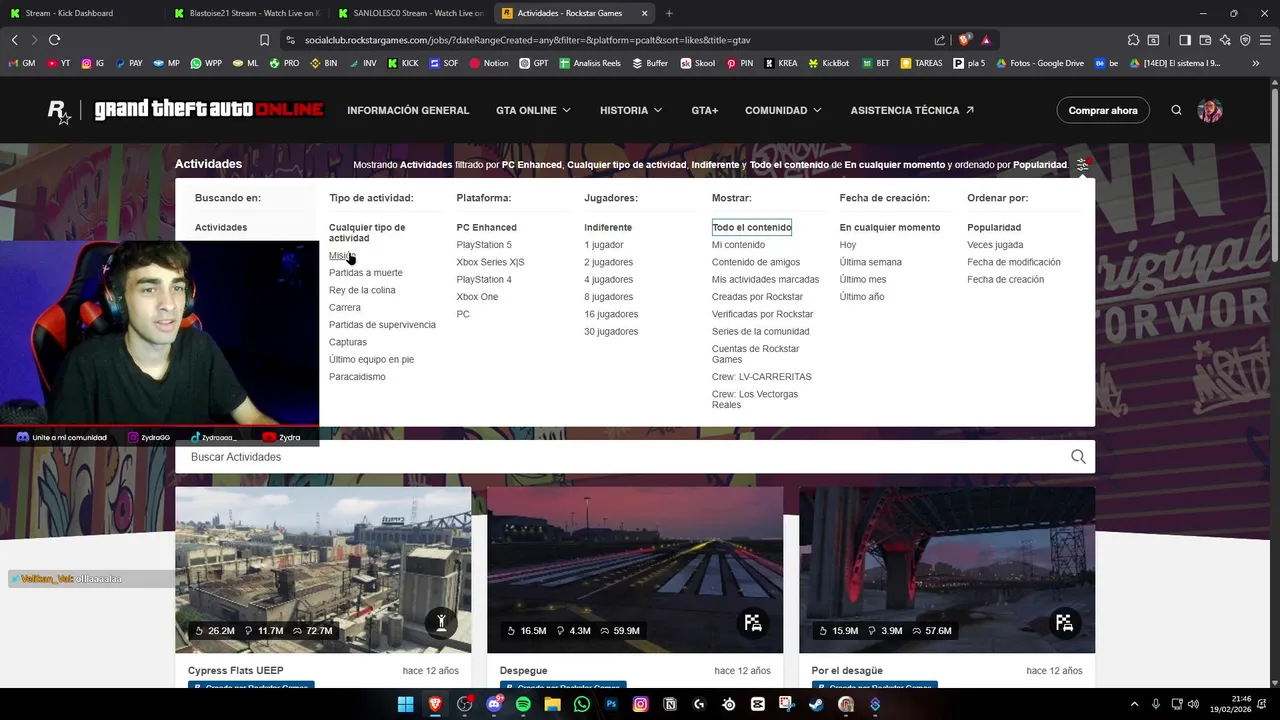Open the site search magnifier icon

[x=1176, y=110]
